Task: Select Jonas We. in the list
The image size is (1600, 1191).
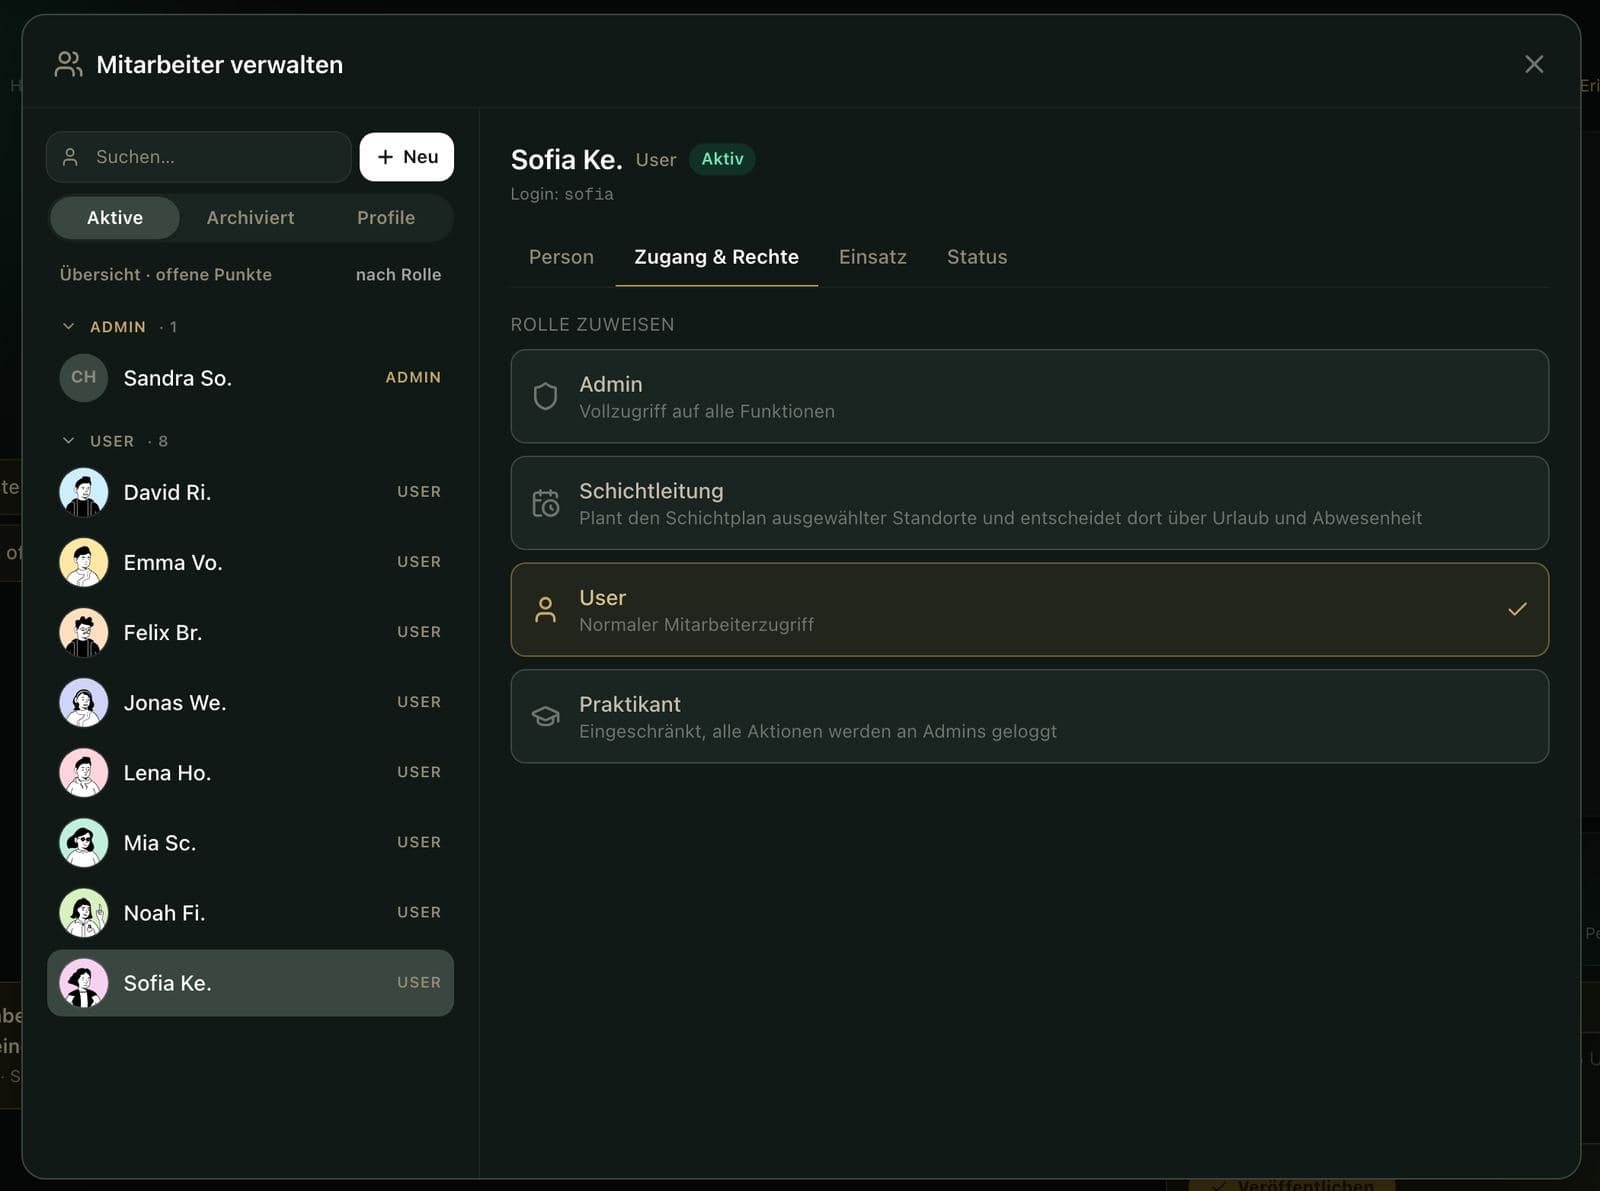Action: click(x=250, y=702)
